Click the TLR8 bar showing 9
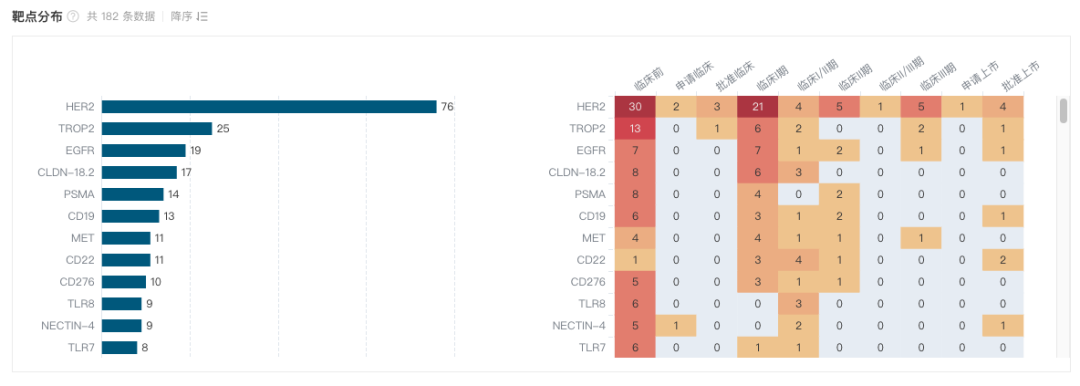Viewport: 1080px width, 386px height. [122, 303]
